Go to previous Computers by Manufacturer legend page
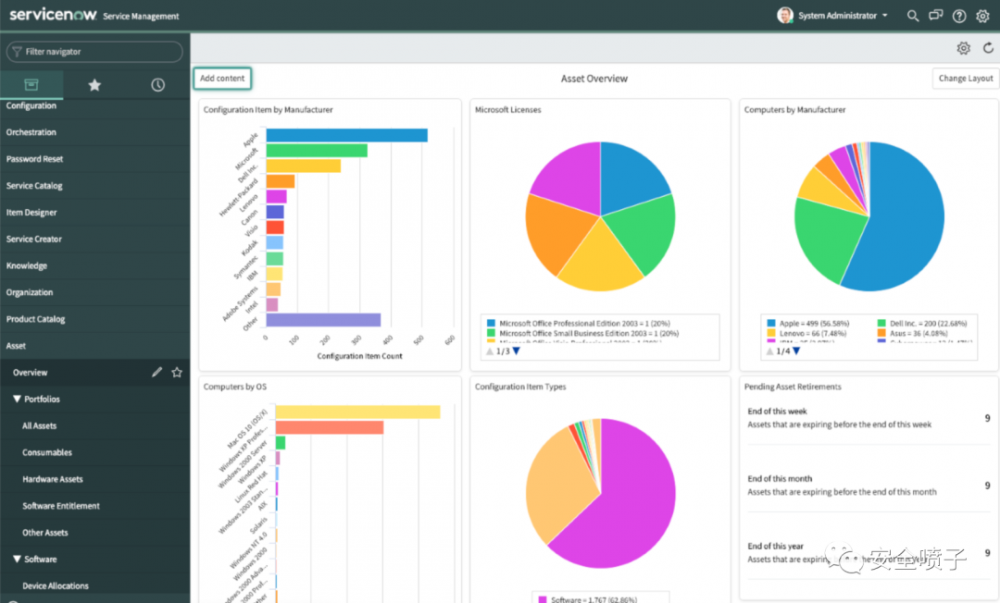The image size is (1000, 603). point(770,351)
